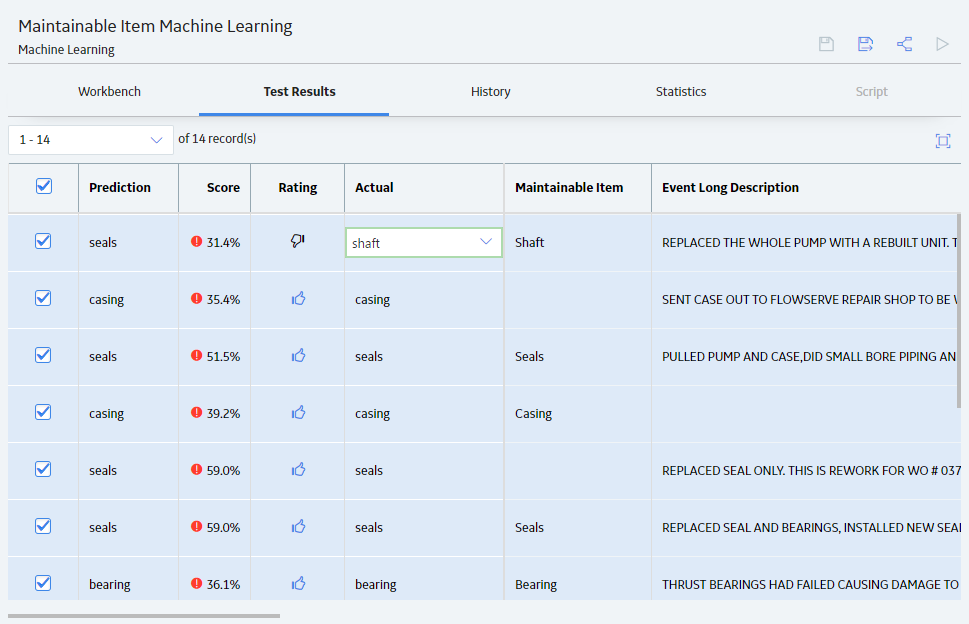Viewport: 969px width, 624px height.
Task: Toggle the select-all checkbox in table header
Action: coord(44,186)
